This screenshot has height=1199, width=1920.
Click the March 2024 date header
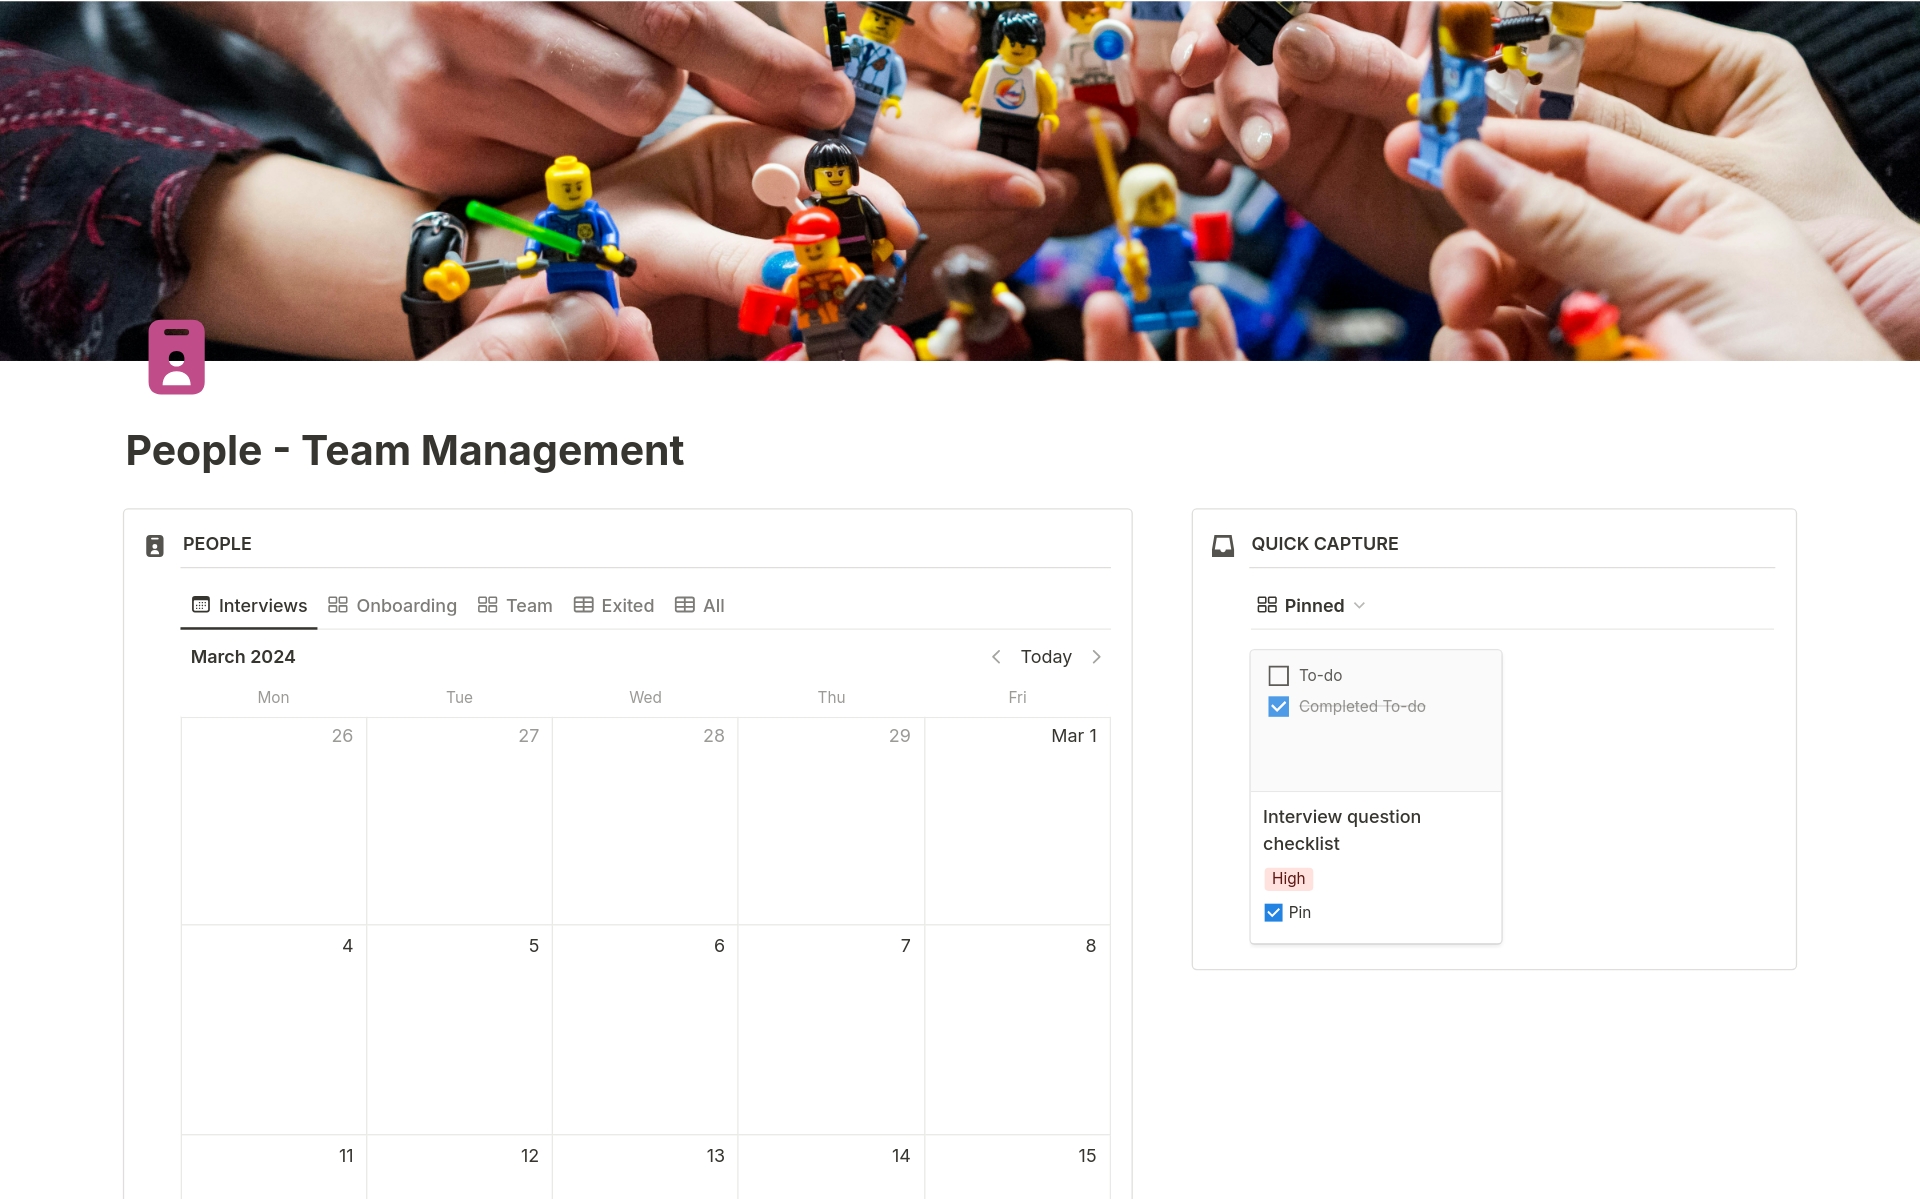[242, 656]
